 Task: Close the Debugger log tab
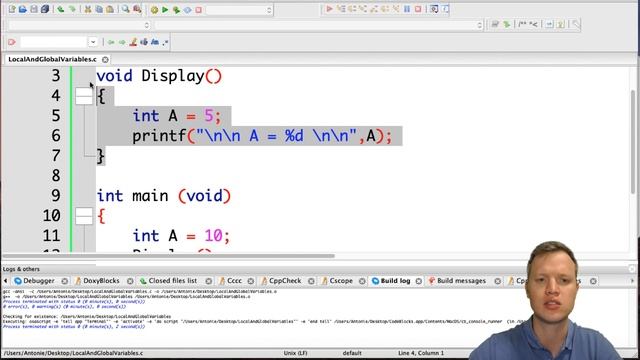pyautogui.click(x=64, y=281)
